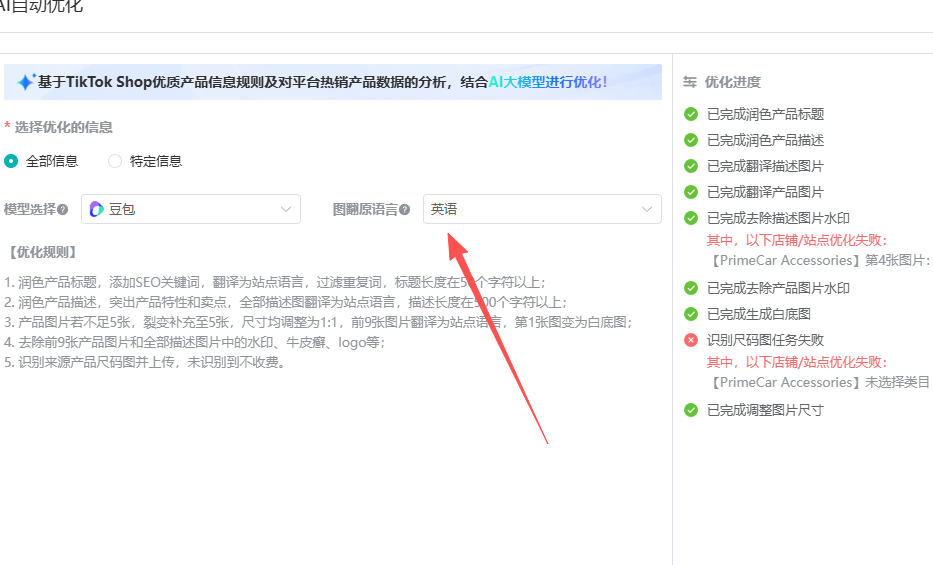Click the help icon next to 图翻原语言
Image resolution: width=933 pixels, height=565 pixels.
click(405, 209)
